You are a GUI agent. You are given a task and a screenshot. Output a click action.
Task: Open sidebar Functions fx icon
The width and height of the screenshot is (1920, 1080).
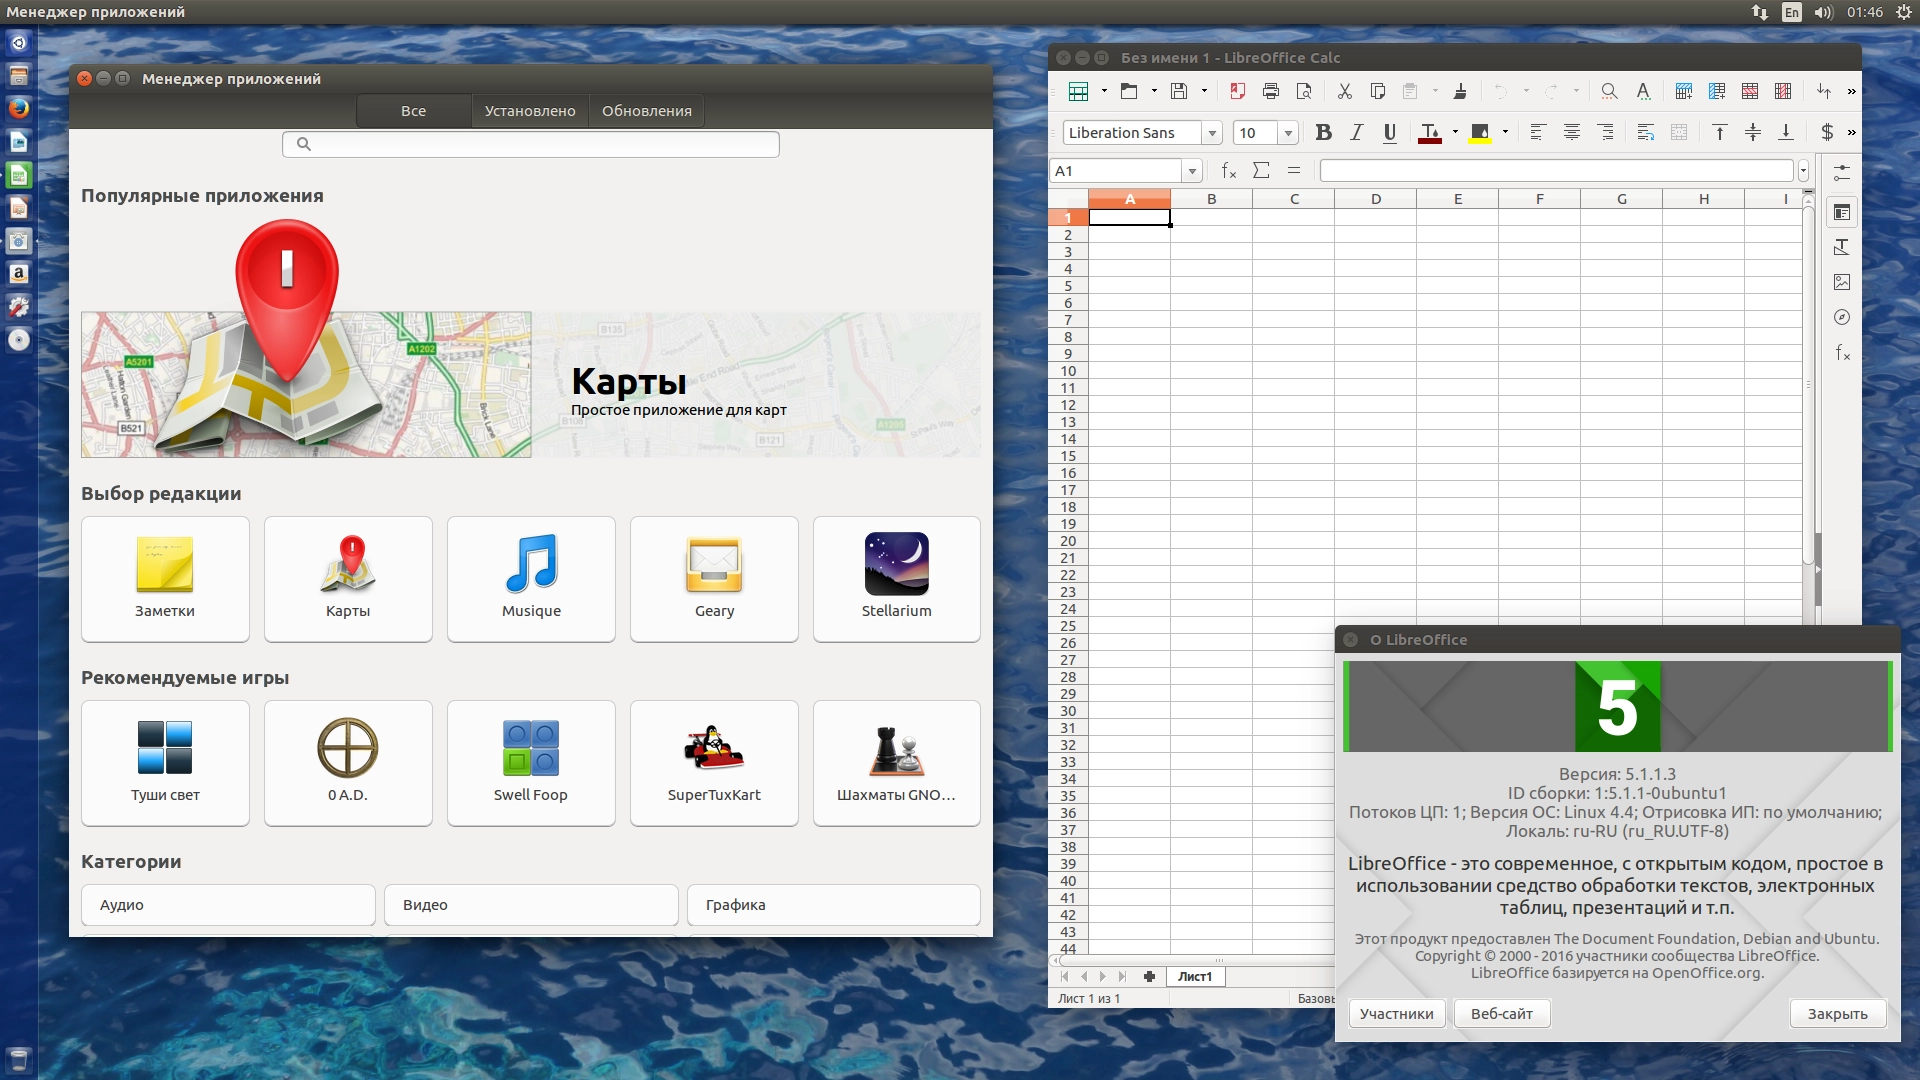pos(1842,352)
